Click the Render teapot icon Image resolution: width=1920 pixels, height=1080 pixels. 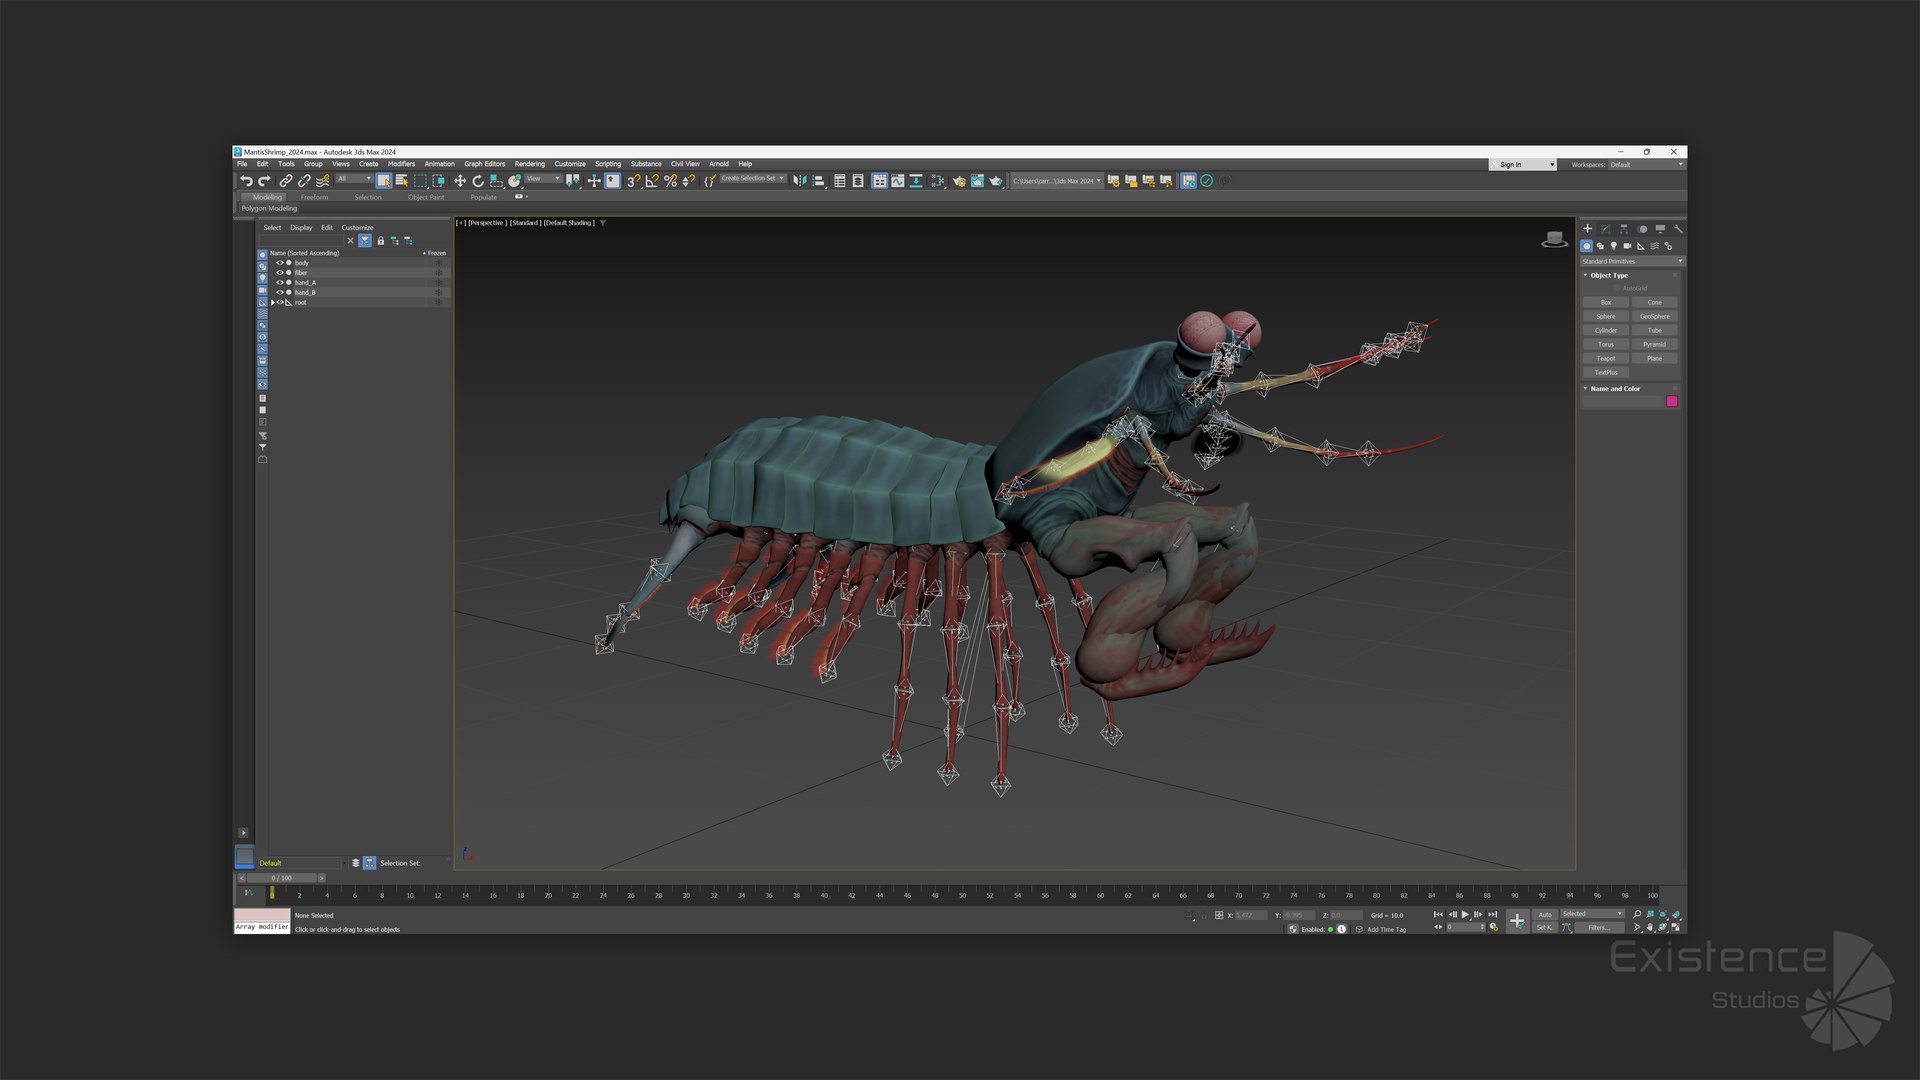pos(995,181)
